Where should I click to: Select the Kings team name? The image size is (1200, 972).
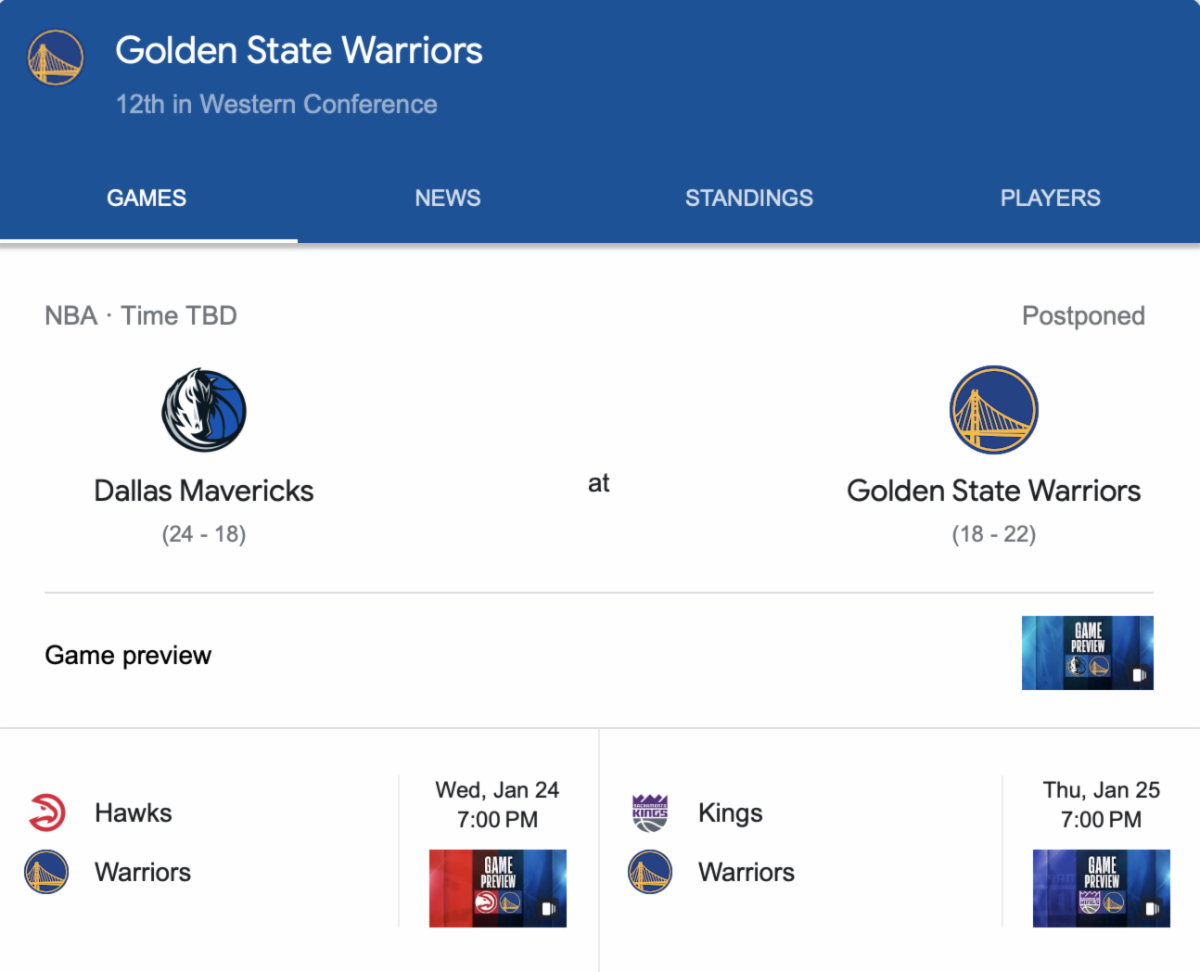[x=730, y=813]
